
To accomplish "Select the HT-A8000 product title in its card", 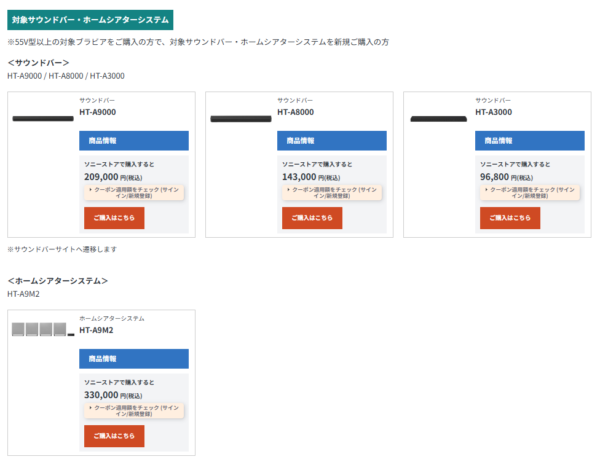I will [x=296, y=112].
